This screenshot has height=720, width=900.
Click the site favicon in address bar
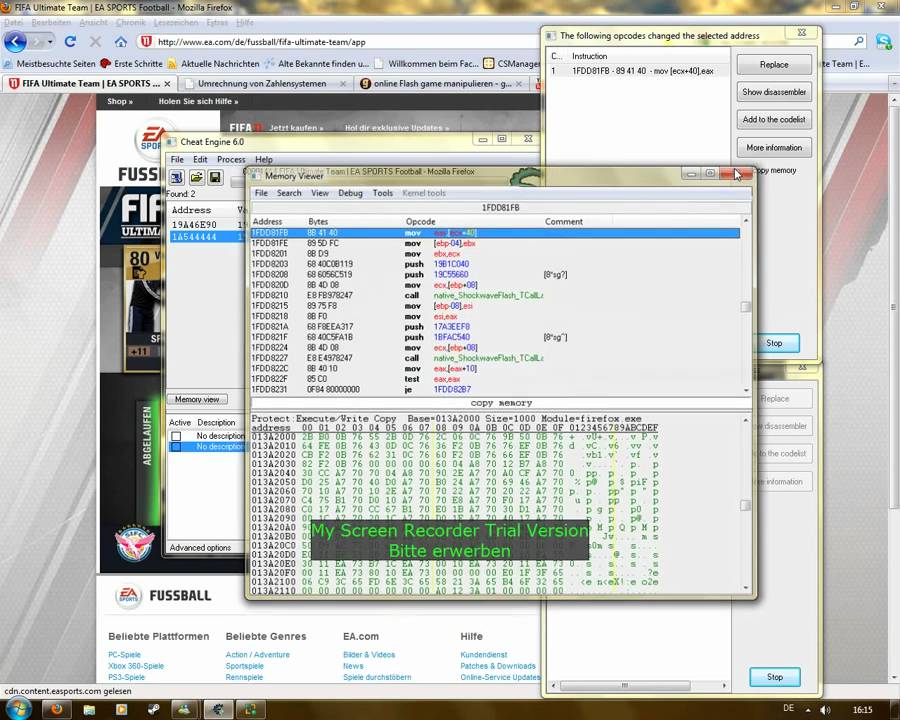[x=146, y=41]
